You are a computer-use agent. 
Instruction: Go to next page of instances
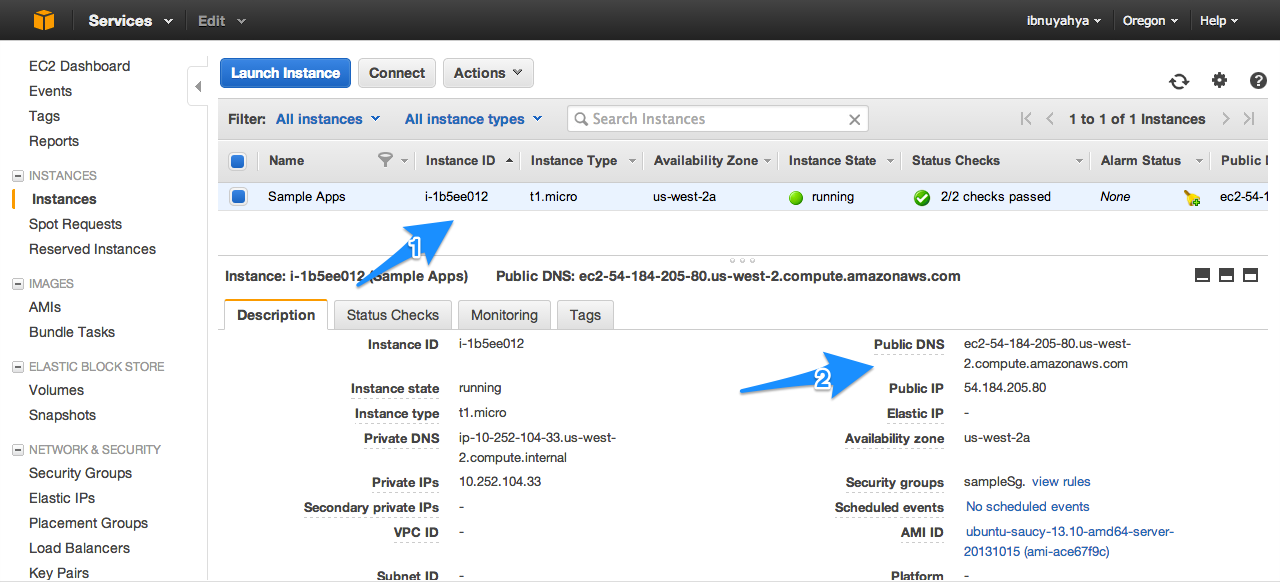tap(1226, 119)
